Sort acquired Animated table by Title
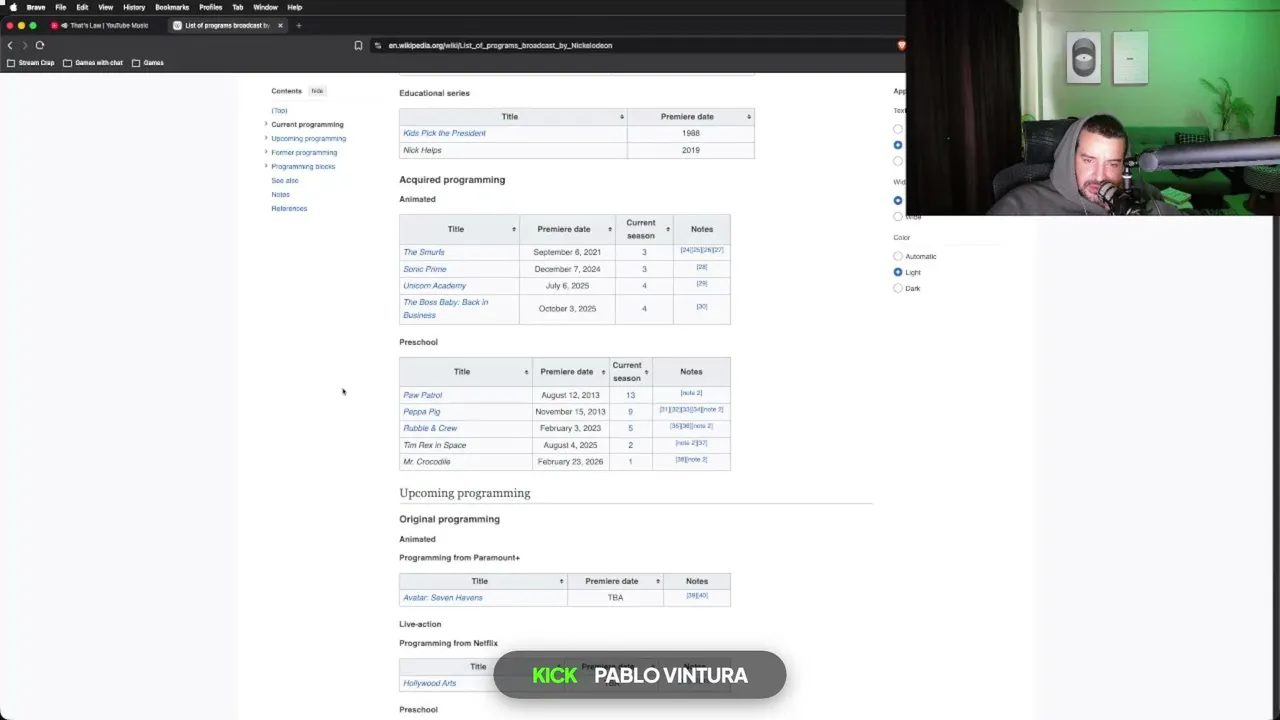Image resolution: width=1280 pixels, height=720 pixels. (514, 229)
